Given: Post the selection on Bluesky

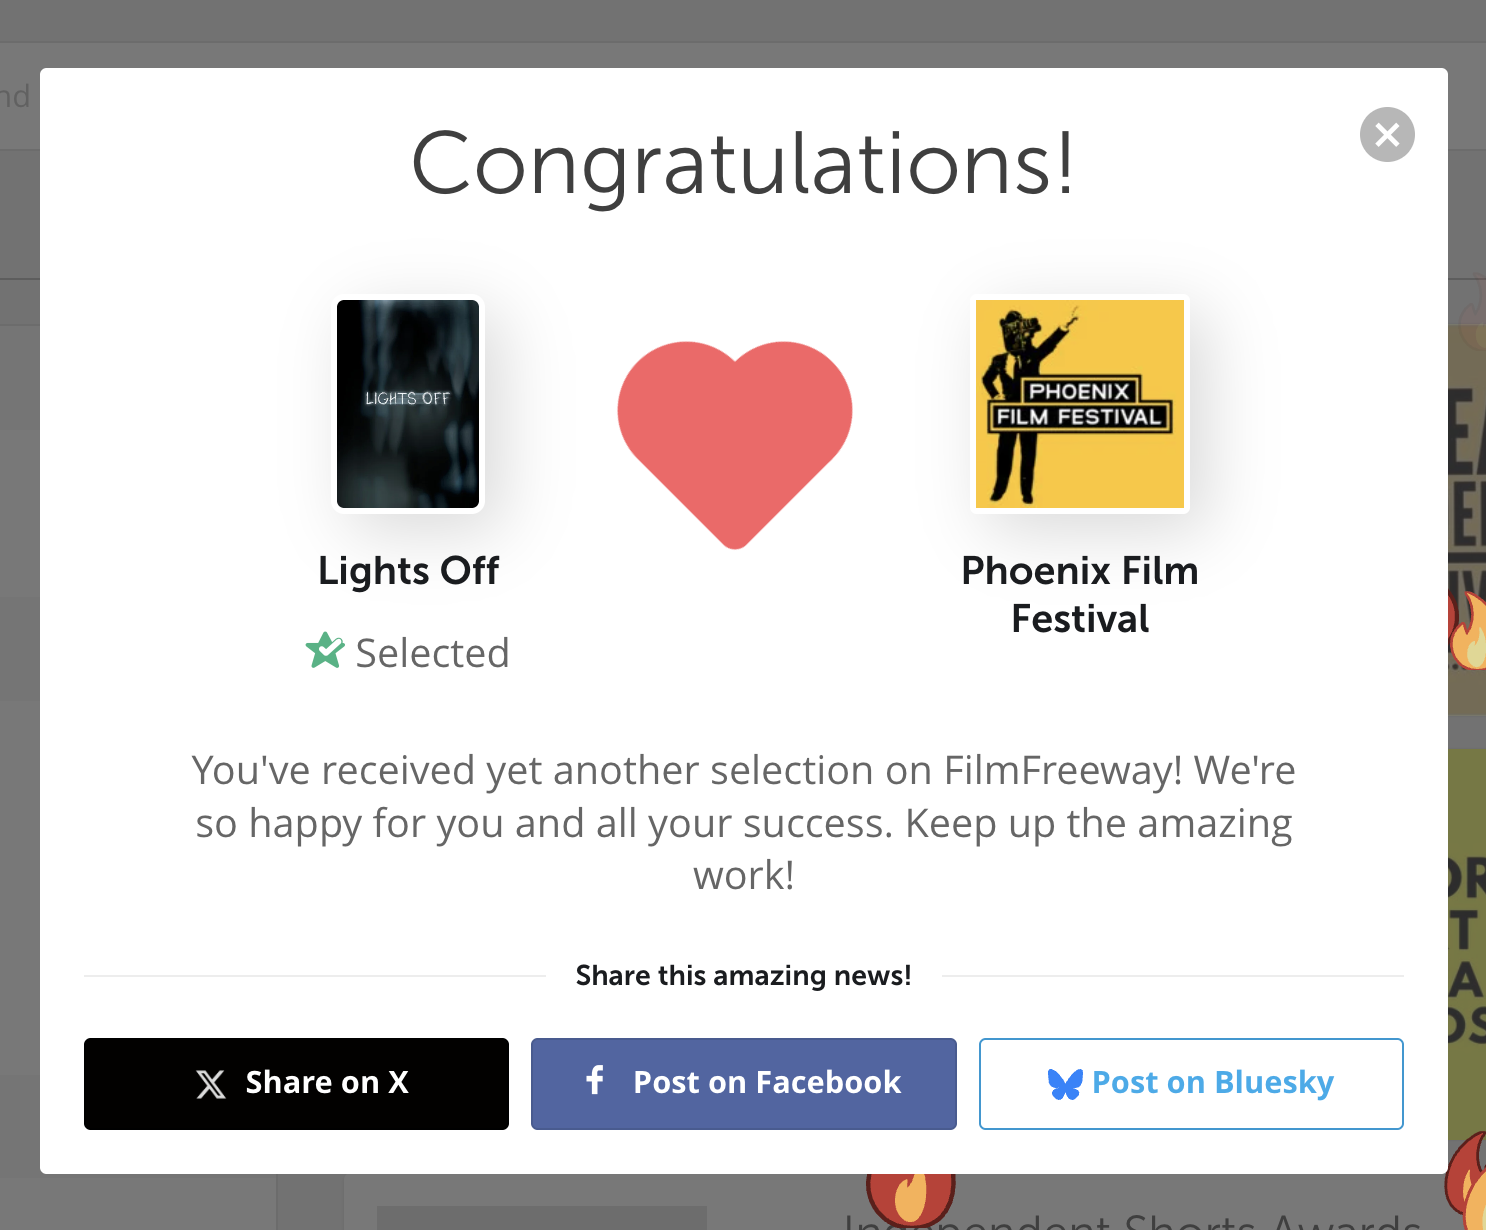Looking at the screenshot, I should point(1191,1084).
